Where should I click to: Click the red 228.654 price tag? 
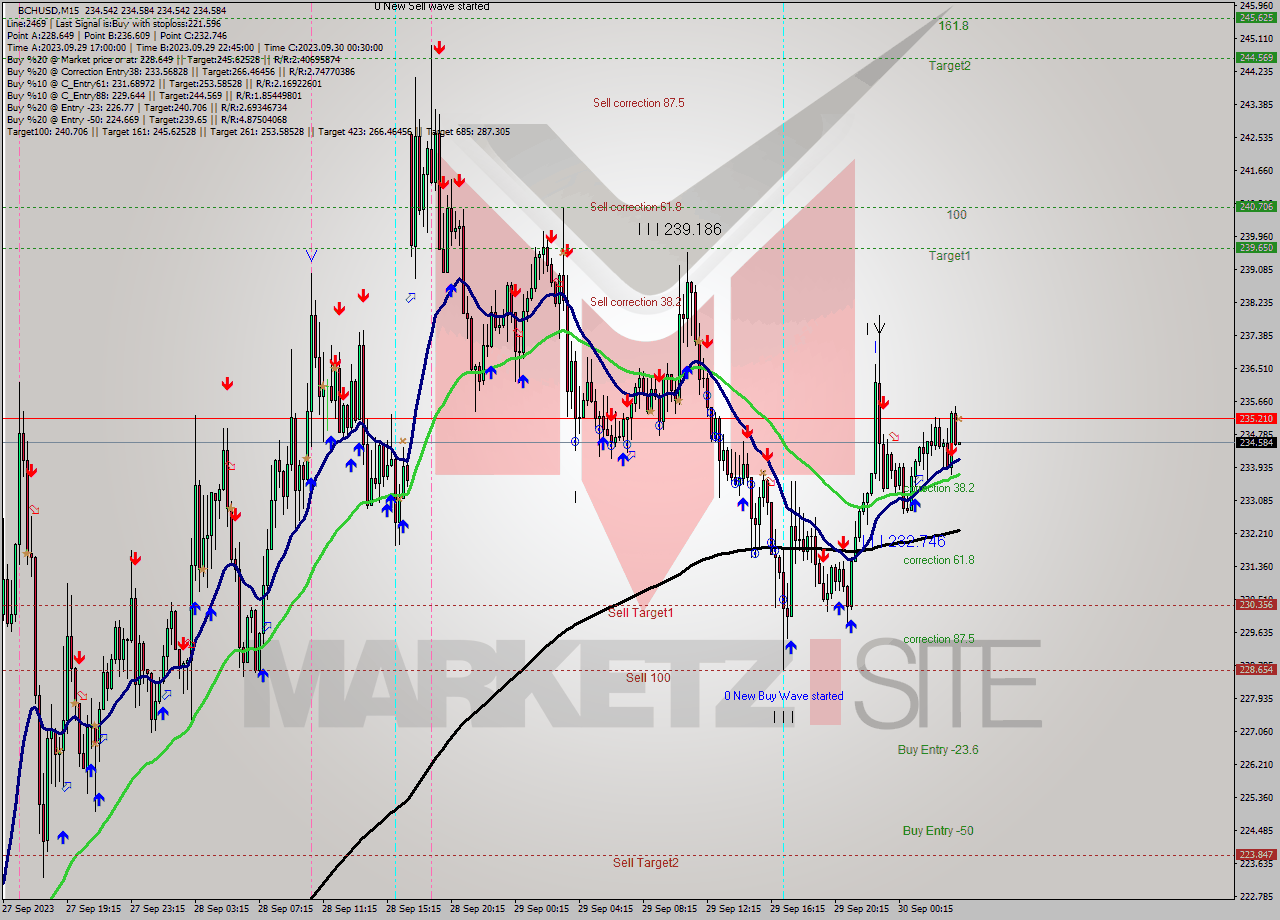[x=1256, y=669]
